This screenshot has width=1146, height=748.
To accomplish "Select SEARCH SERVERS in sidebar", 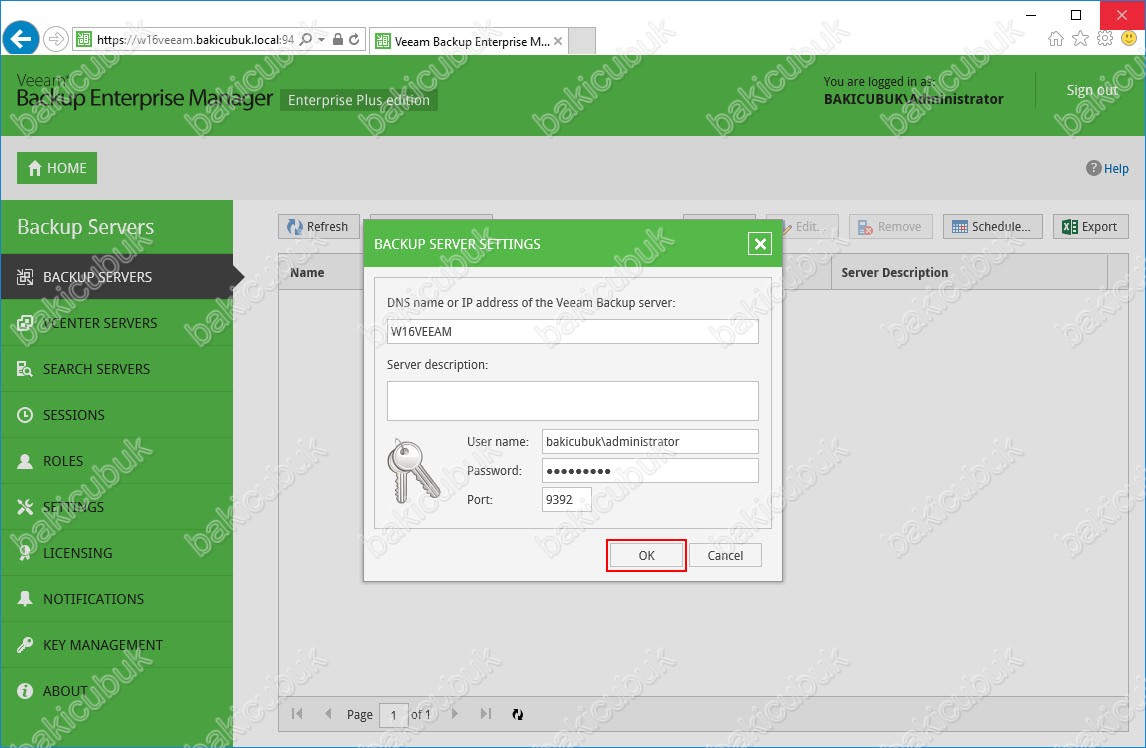I will pyautogui.click(x=117, y=369).
